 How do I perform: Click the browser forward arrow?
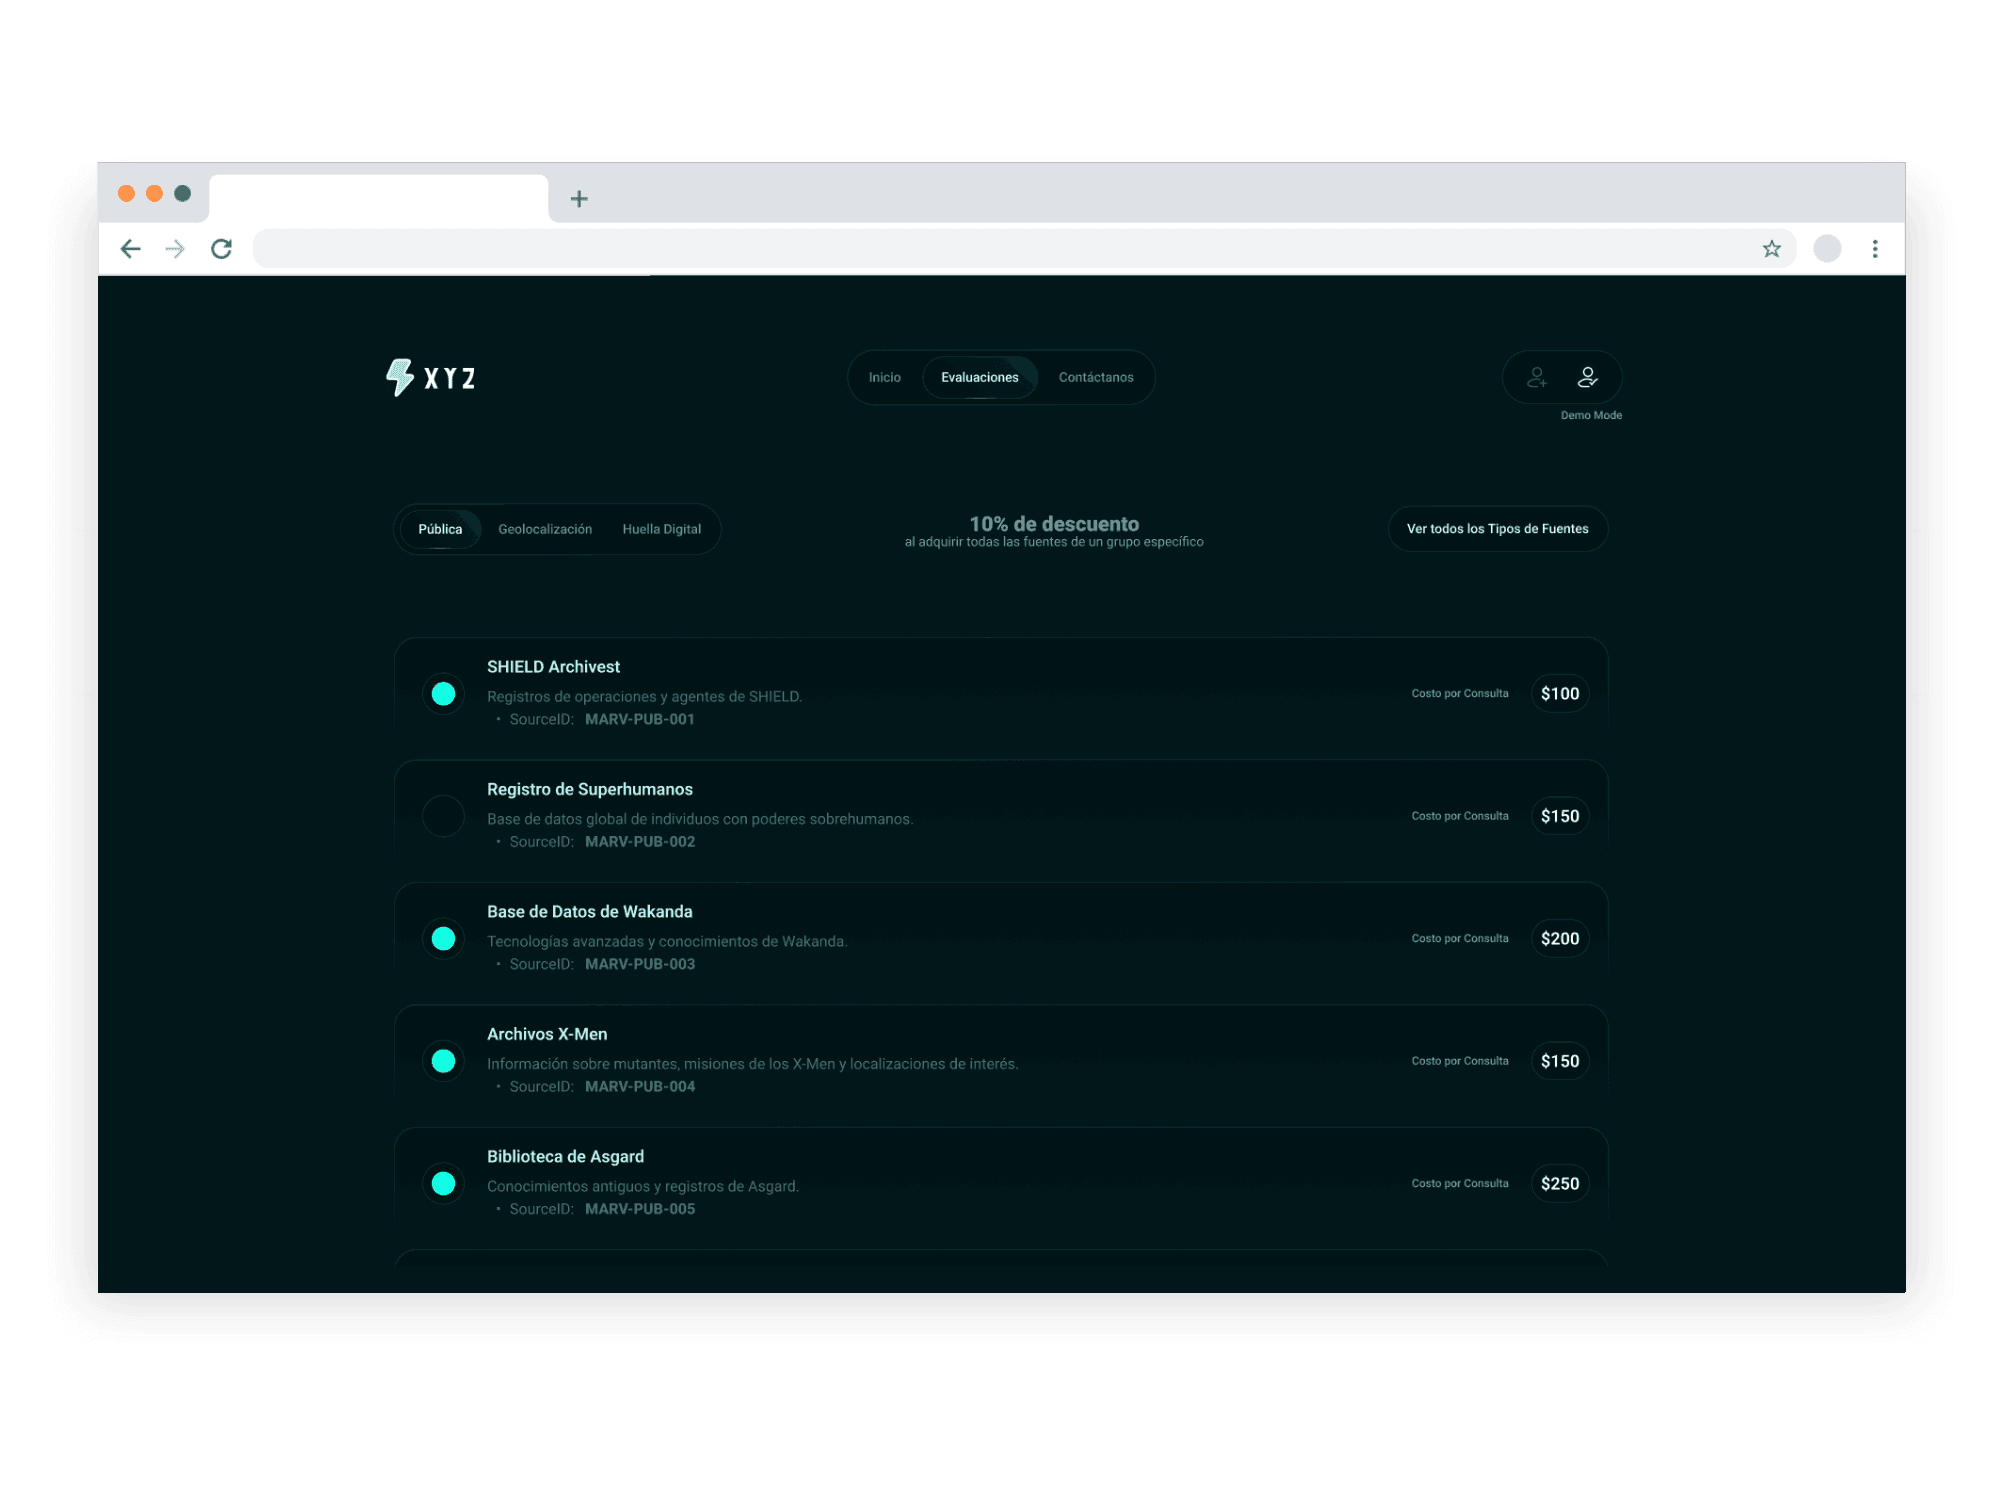click(175, 249)
